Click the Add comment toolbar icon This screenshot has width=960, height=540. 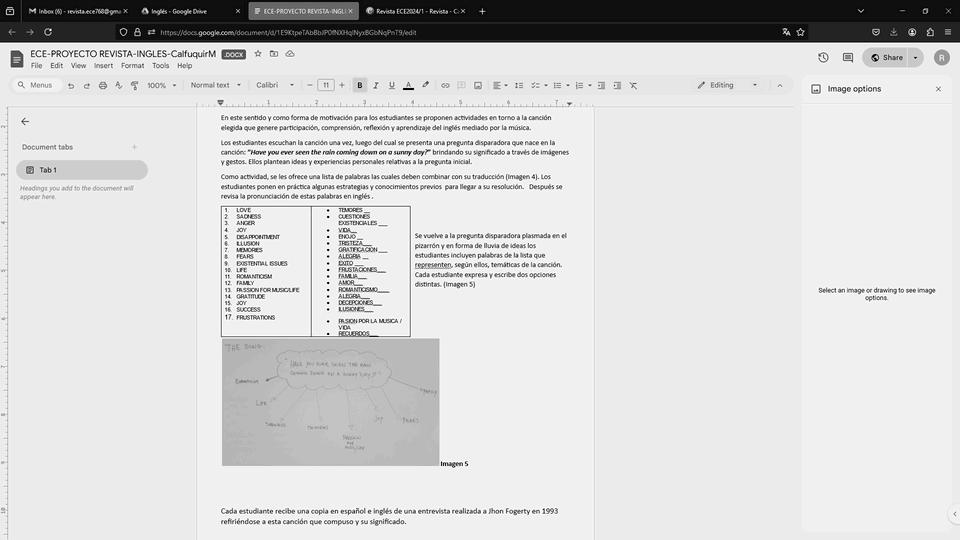pos(462,85)
